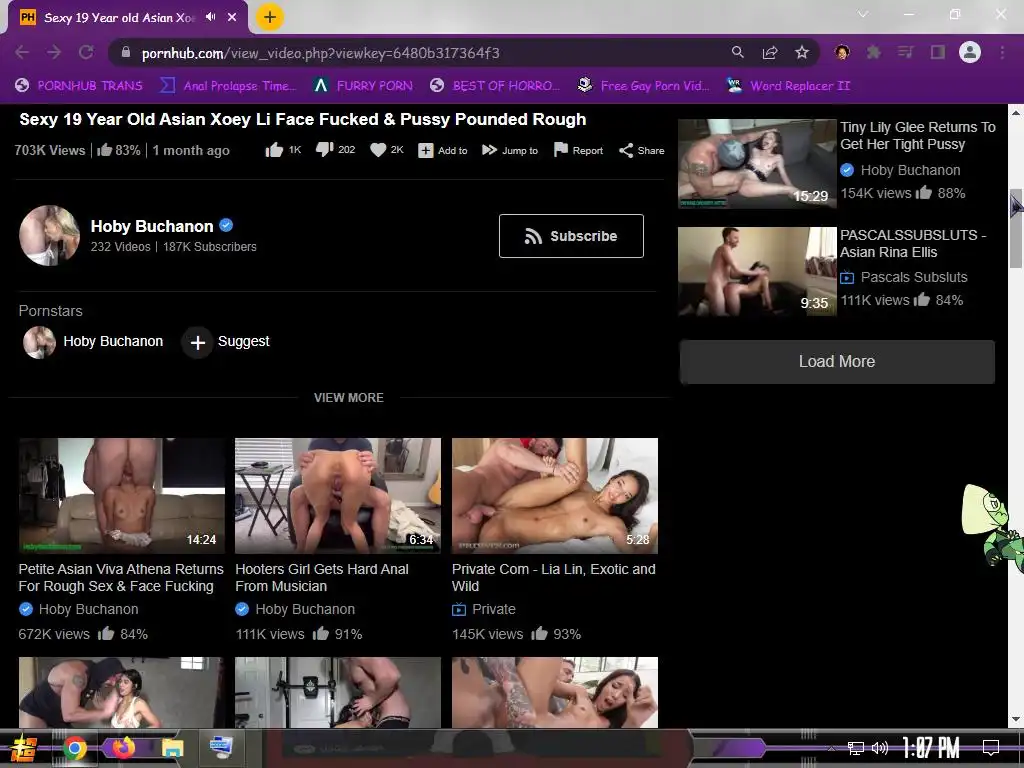Click the page scrollbar up arrow
The height and width of the screenshot is (768, 1024).
click(x=1016, y=112)
